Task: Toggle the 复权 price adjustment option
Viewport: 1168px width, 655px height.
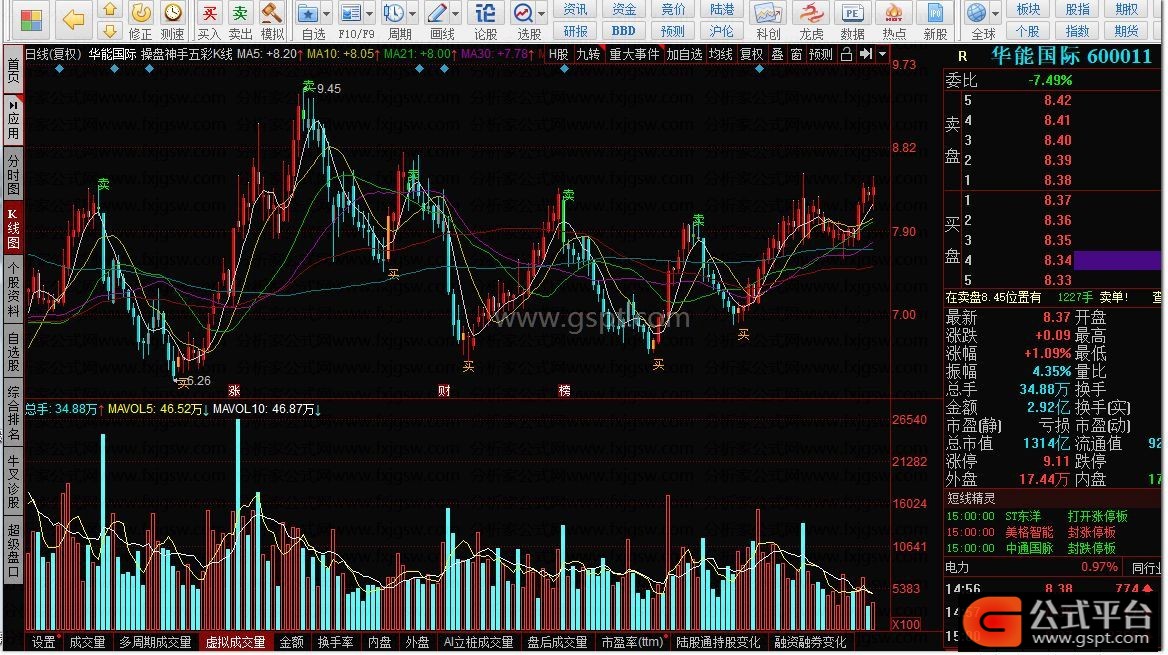Action: pos(751,54)
